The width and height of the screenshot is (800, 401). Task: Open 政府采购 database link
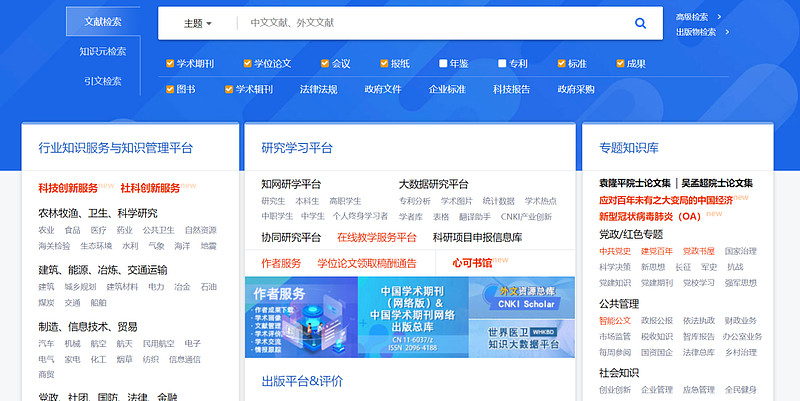(x=576, y=89)
